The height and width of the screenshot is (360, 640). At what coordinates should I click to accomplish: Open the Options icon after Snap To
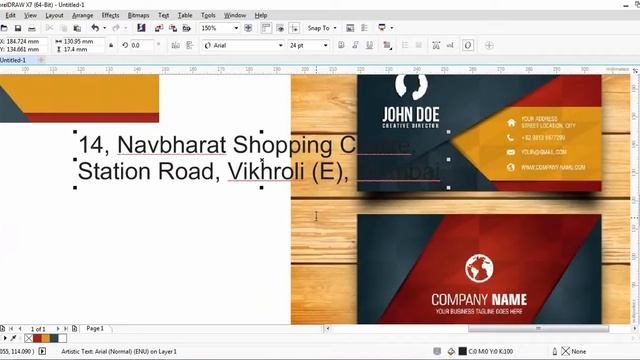pyautogui.click(x=350, y=28)
